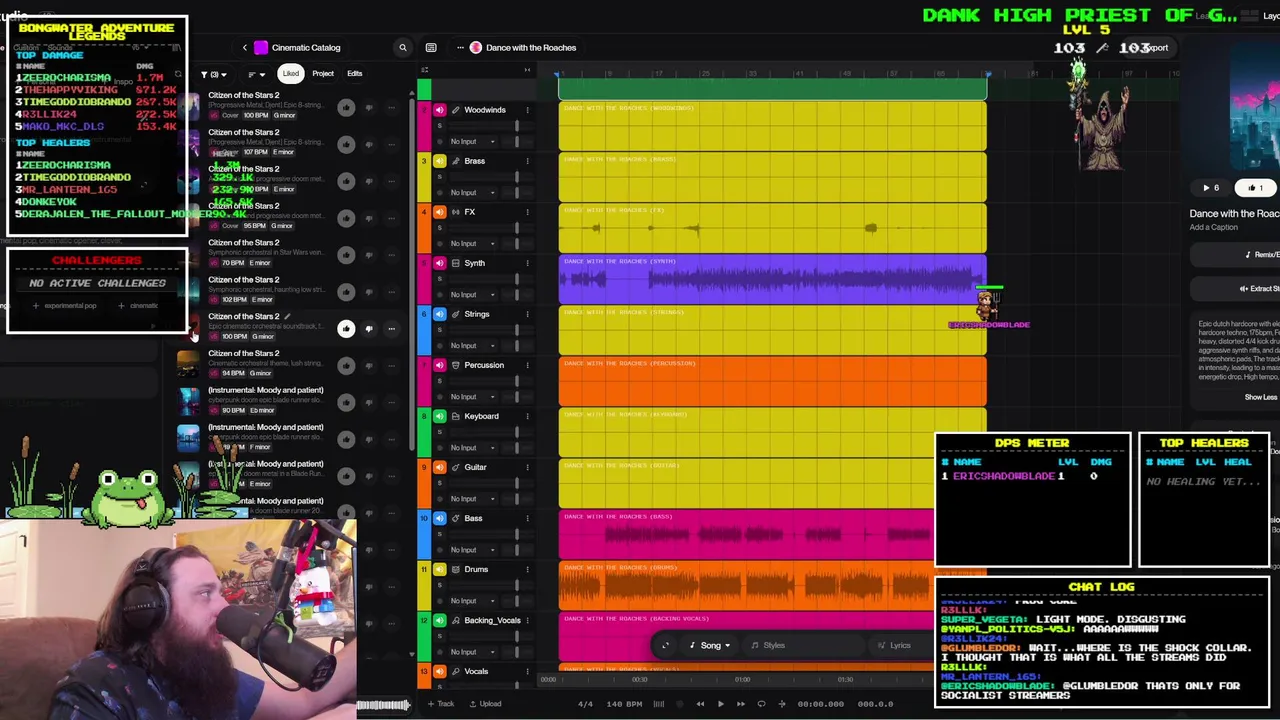1280x720 pixels.
Task: Toggle the metronome icon near 140 BPM
Action: tap(658, 704)
